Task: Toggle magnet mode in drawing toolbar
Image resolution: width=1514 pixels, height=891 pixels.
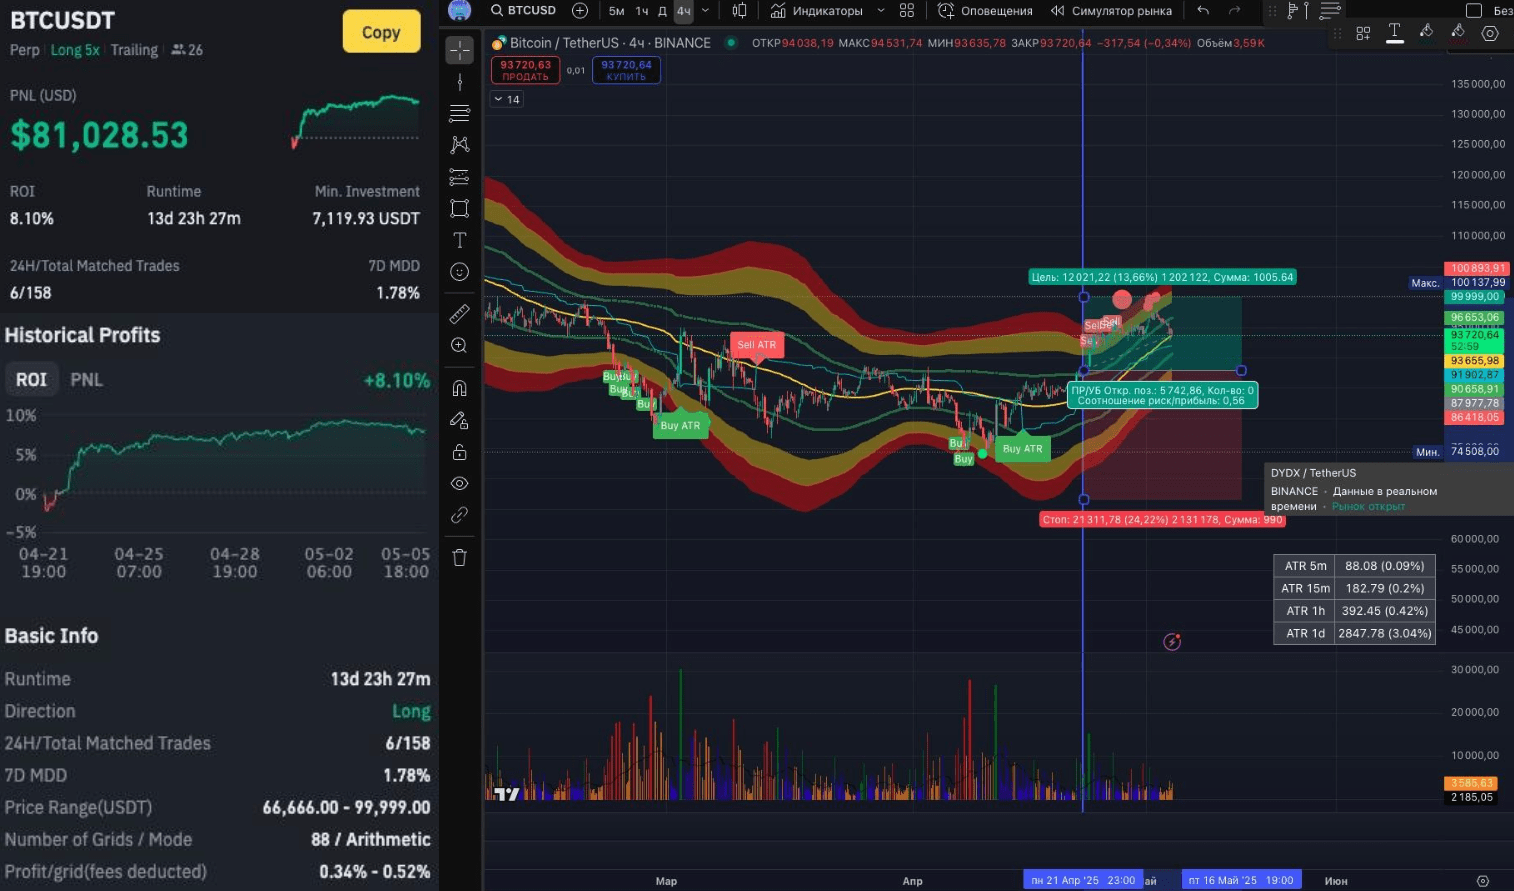Action: pyautogui.click(x=459, y=388)
